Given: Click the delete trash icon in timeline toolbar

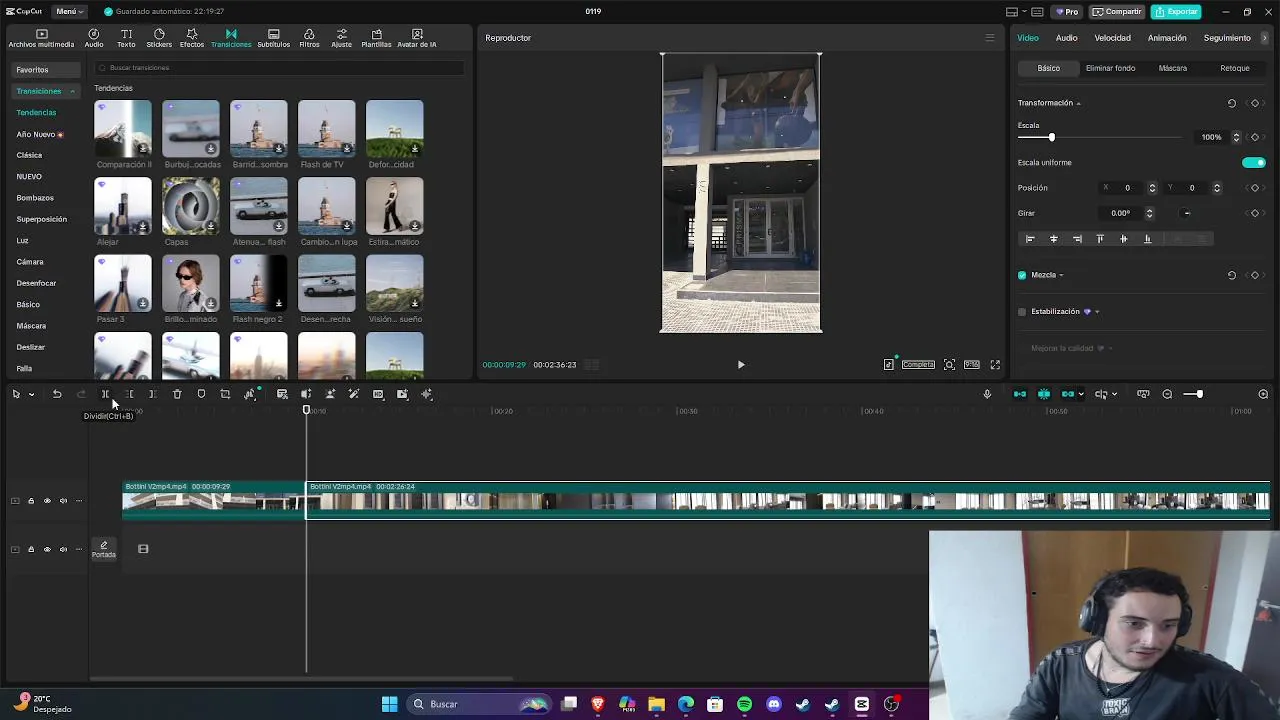Looking at the screenshot, I should point(177,394).
